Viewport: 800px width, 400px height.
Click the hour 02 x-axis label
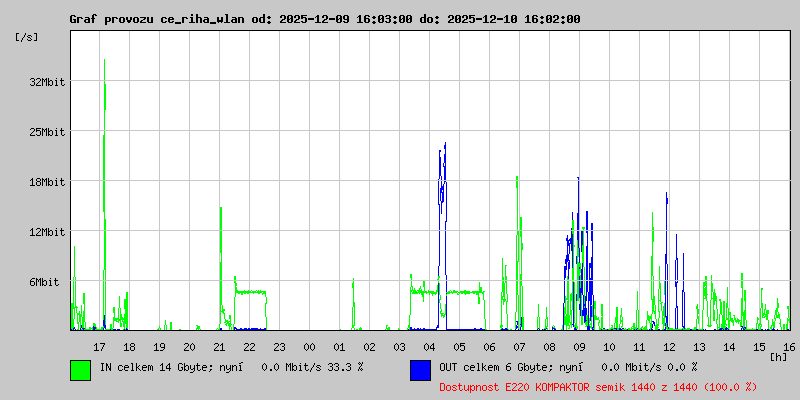pos(369,347)
